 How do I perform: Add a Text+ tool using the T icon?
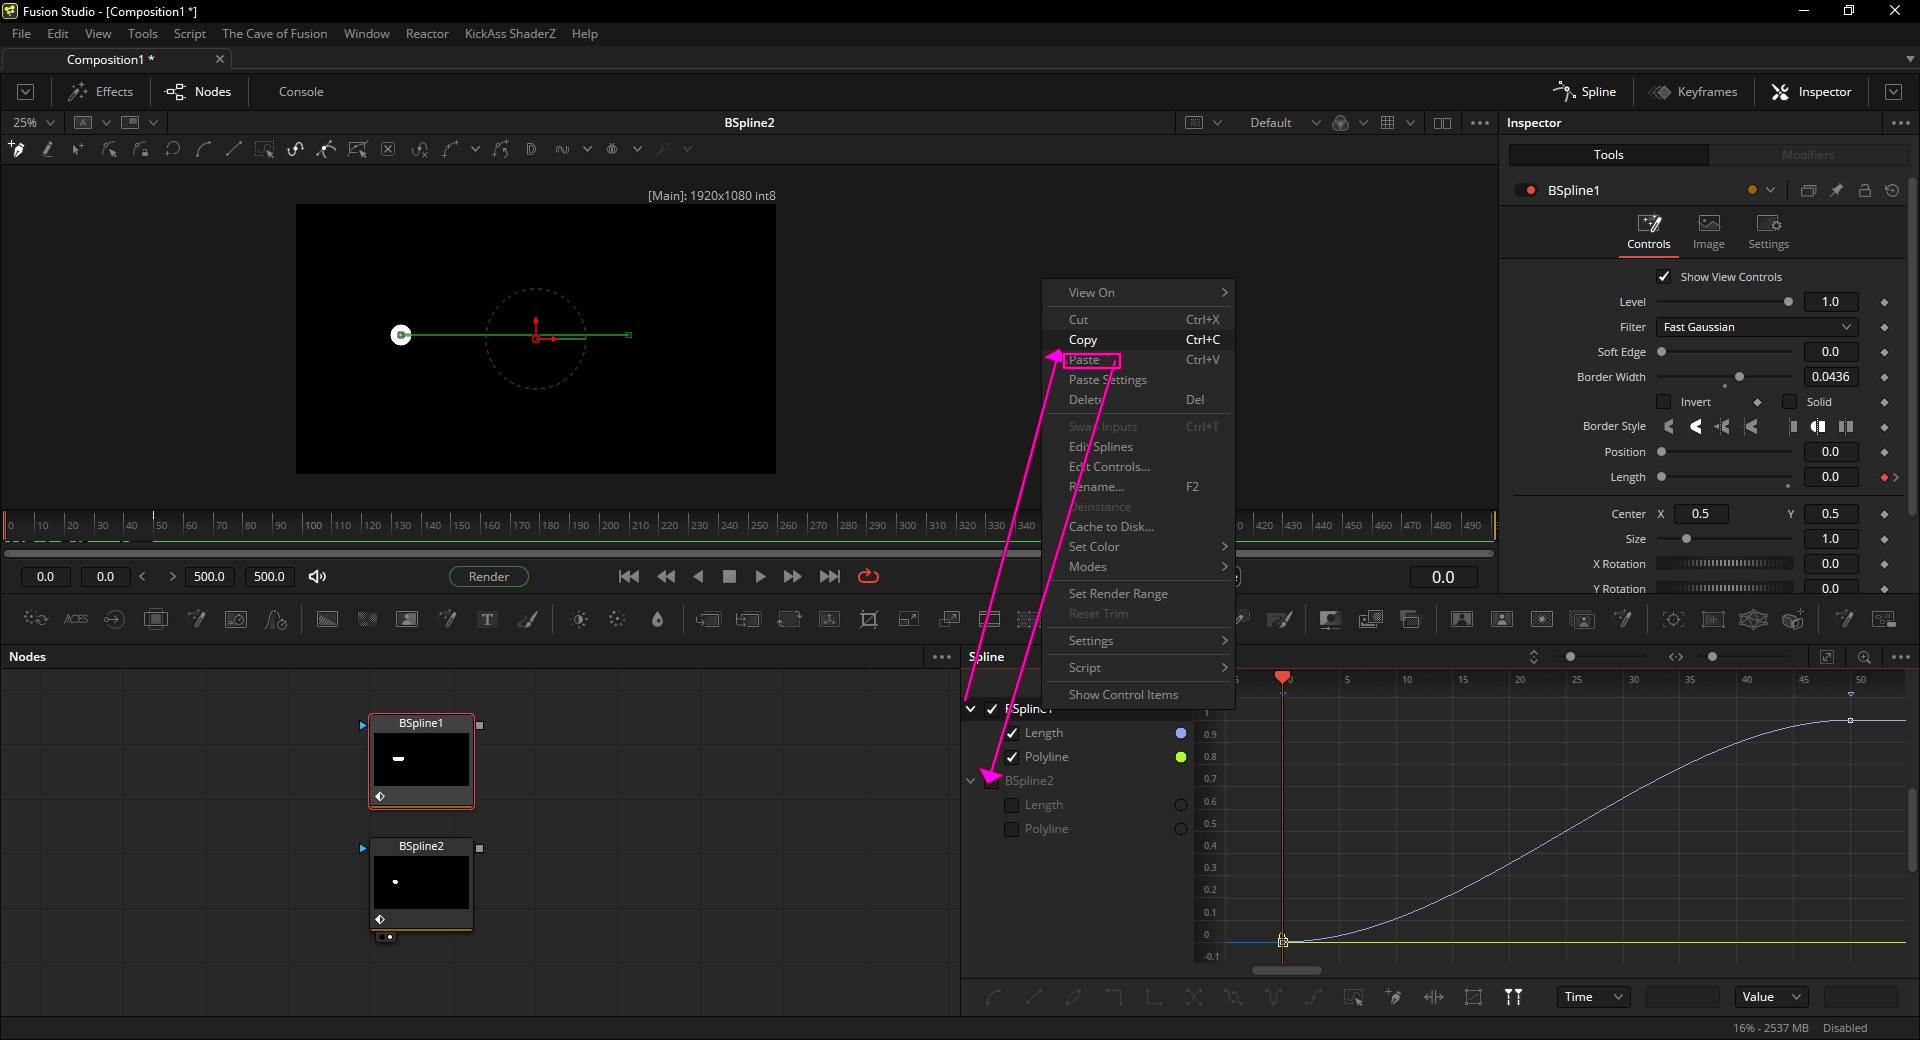click(488, 620)
